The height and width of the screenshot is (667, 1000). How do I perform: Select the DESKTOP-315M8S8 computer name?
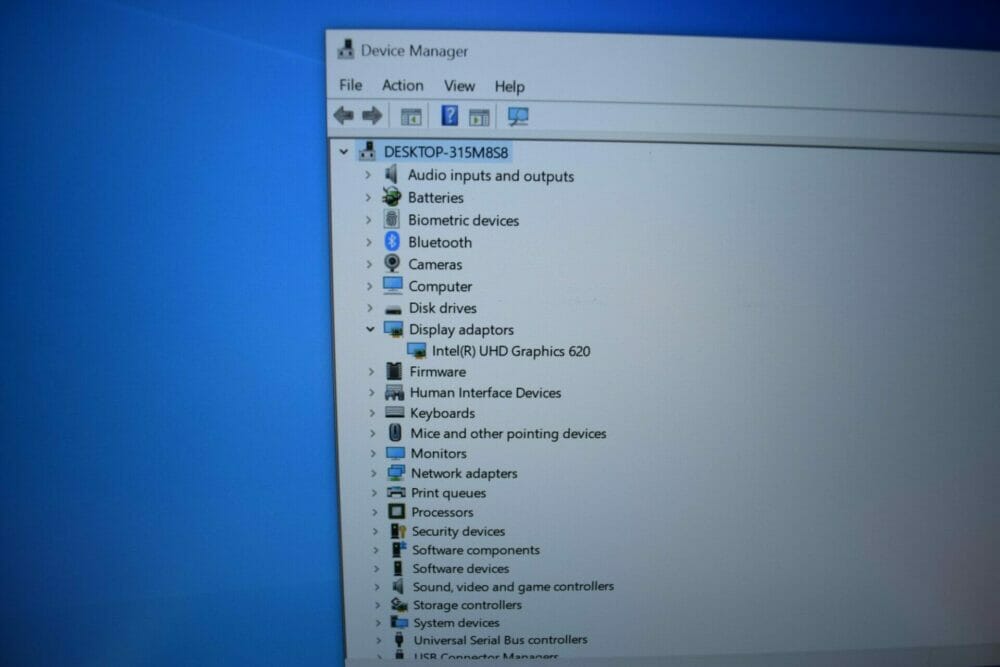[446, 152]
